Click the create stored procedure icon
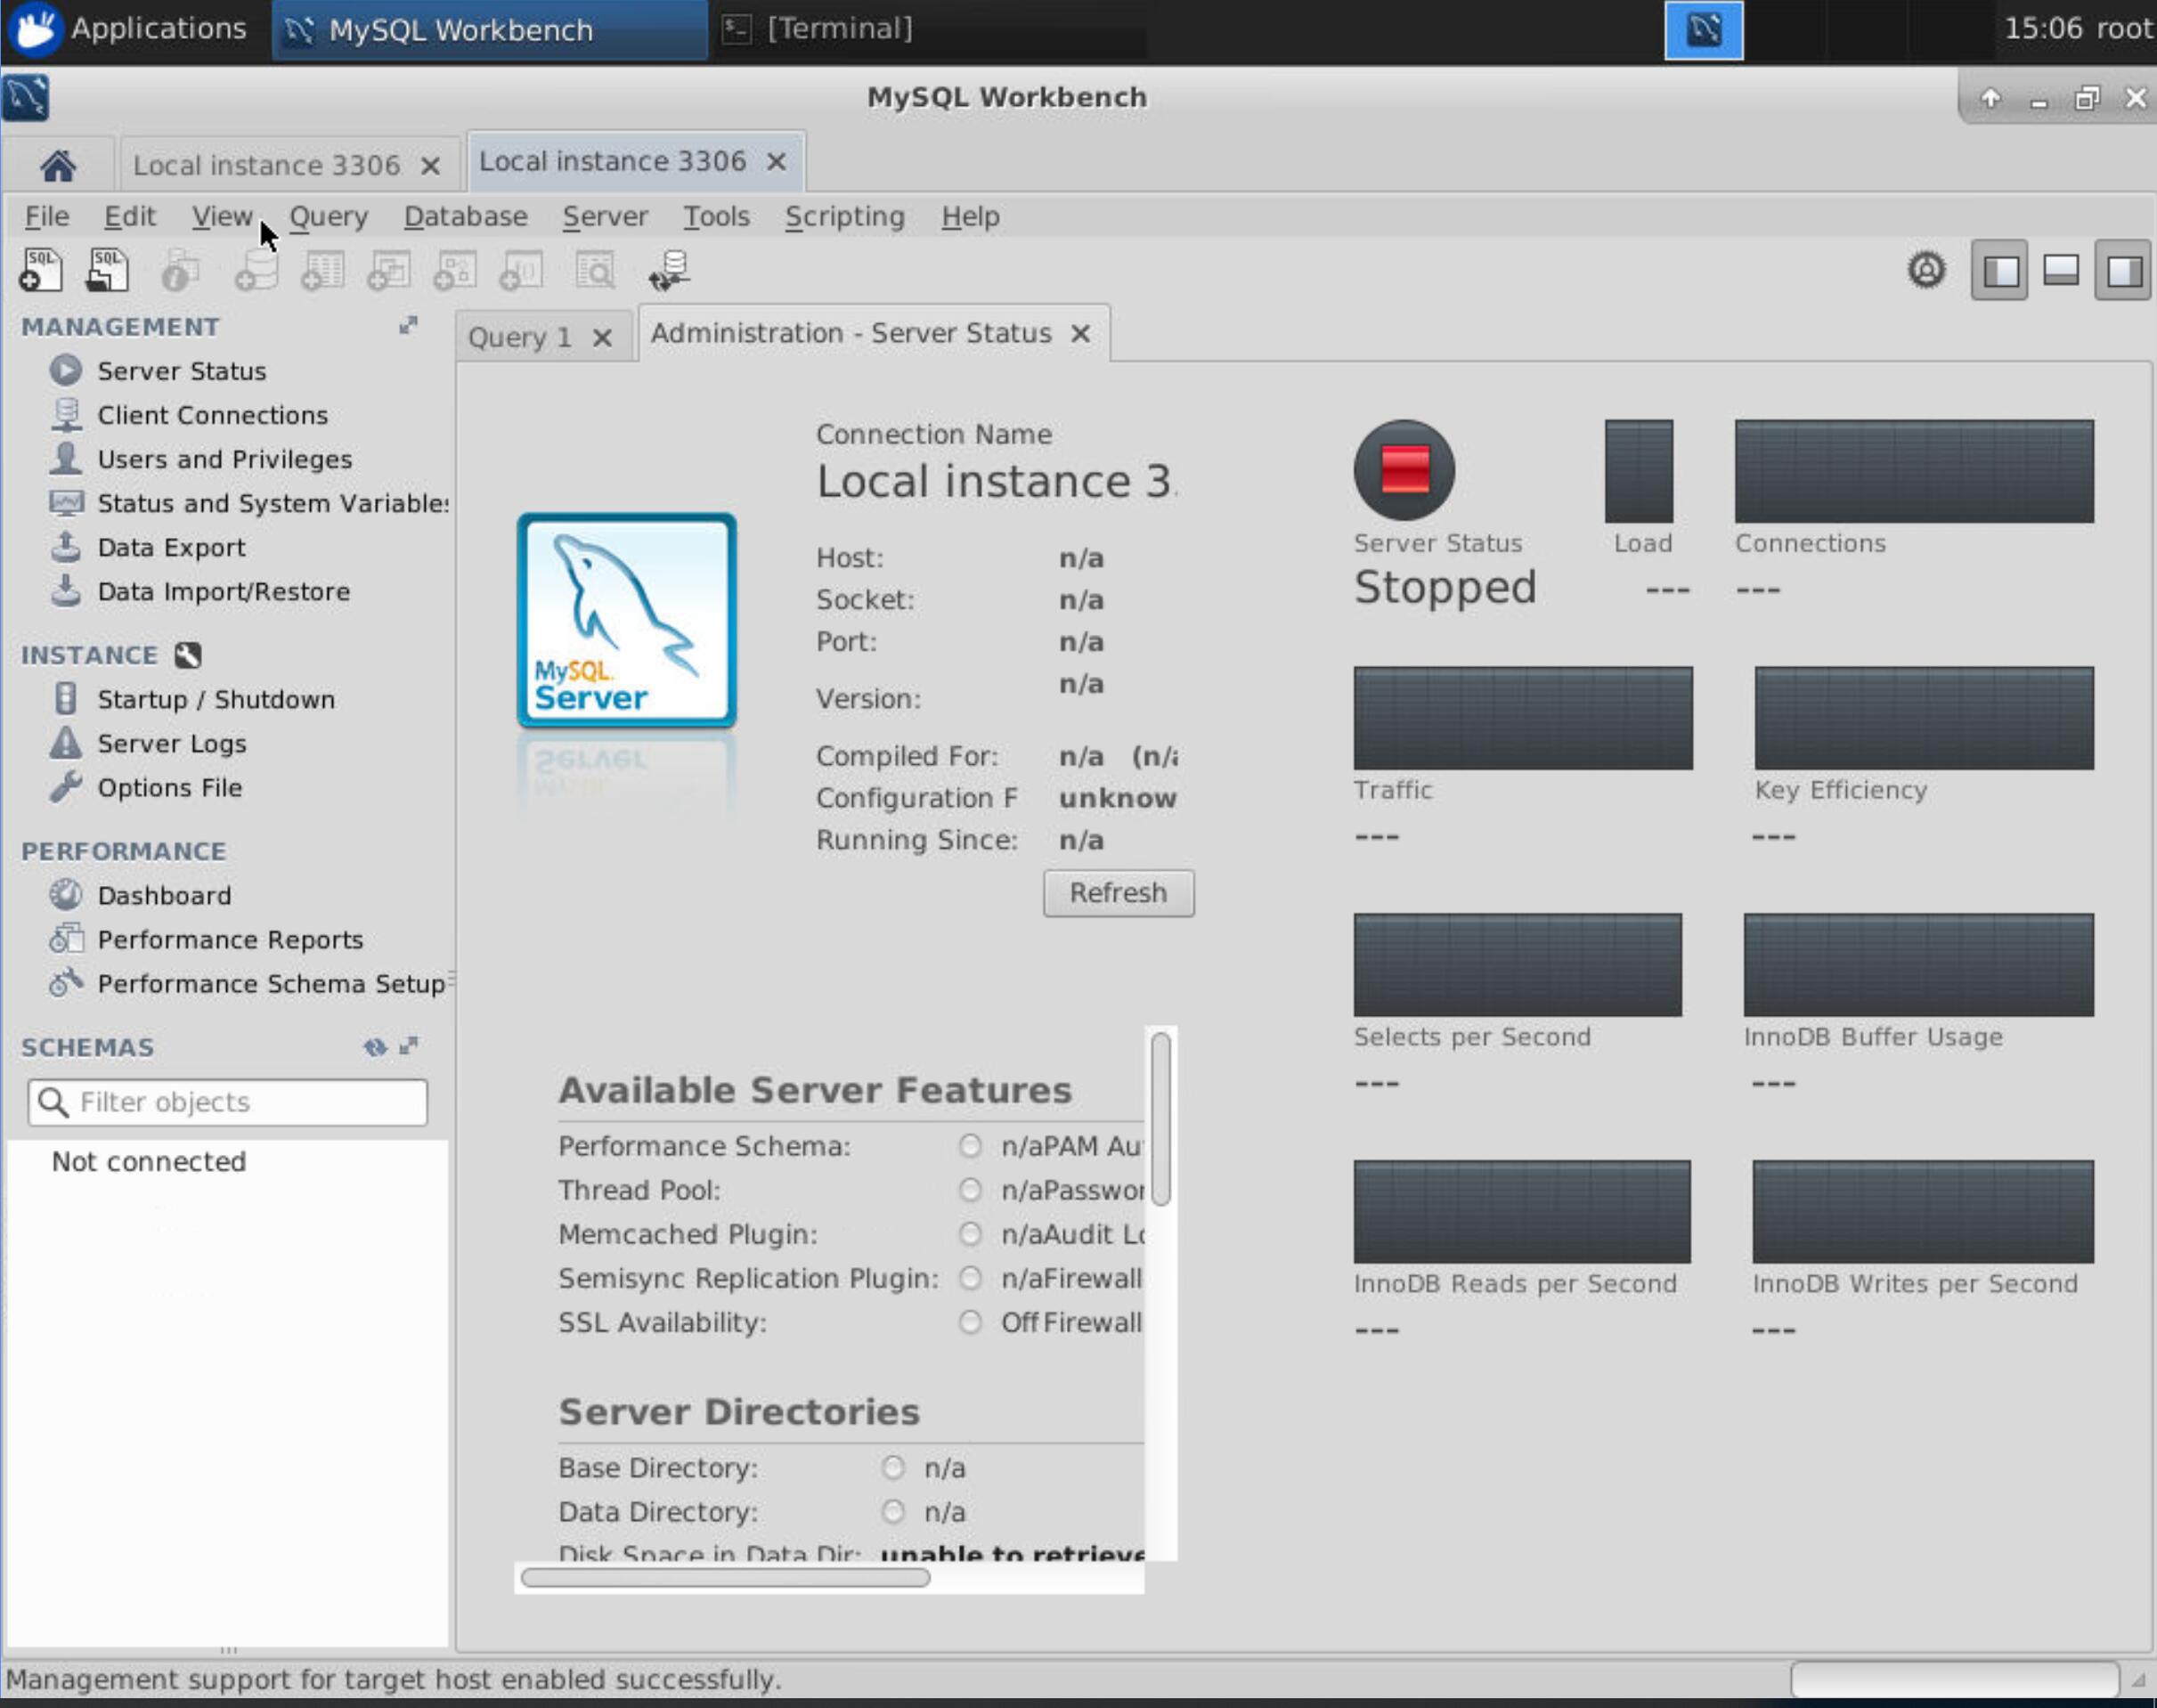Screen dimensions: 2157x1708 point(454,270)
